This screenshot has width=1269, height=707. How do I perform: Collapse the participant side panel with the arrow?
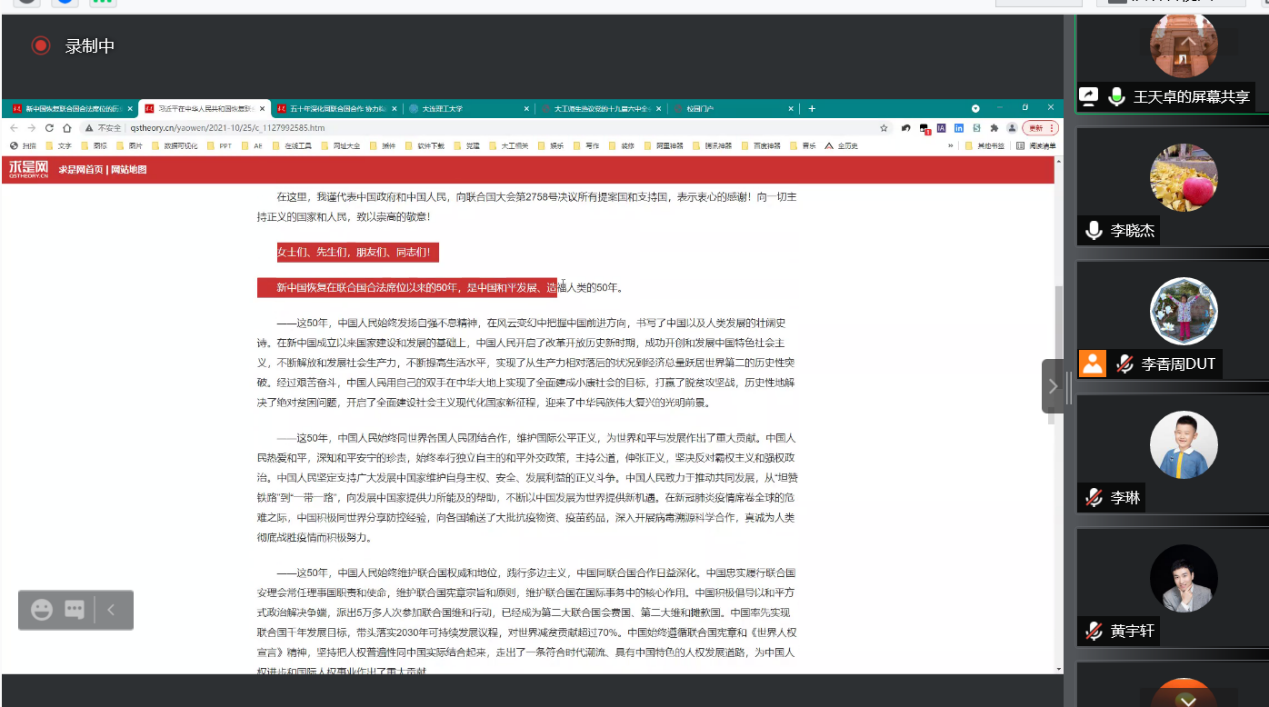tap(1053, 386)
